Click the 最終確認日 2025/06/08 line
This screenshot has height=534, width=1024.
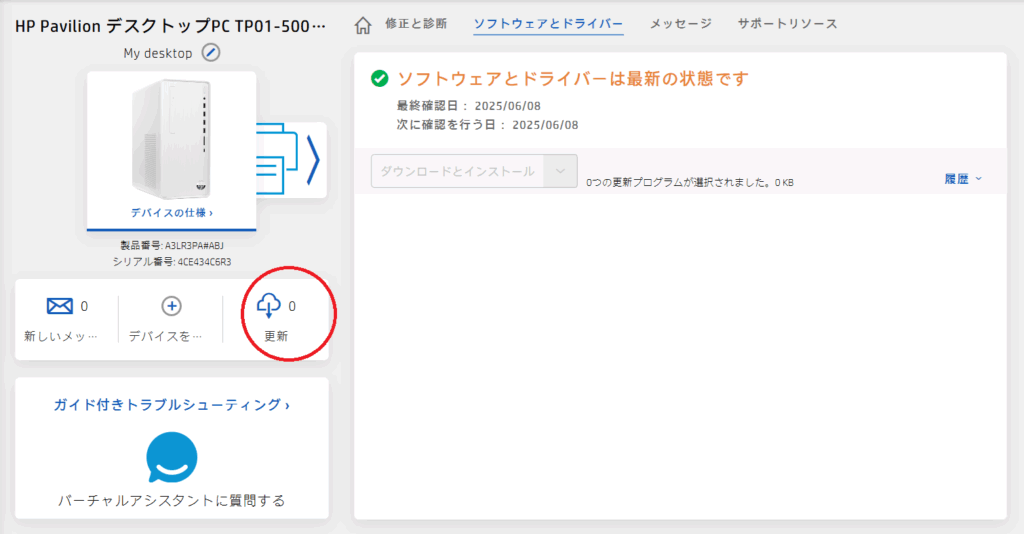pyautogui.click(x=468, y=106)
